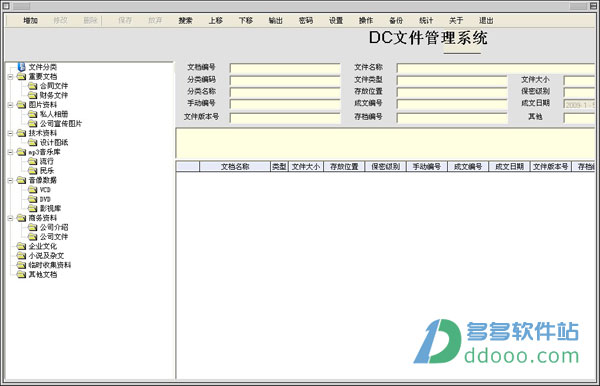Collapse the 商务资料 tree node
Viewport: 600px width, 386px height.
[x=10, y=218]
